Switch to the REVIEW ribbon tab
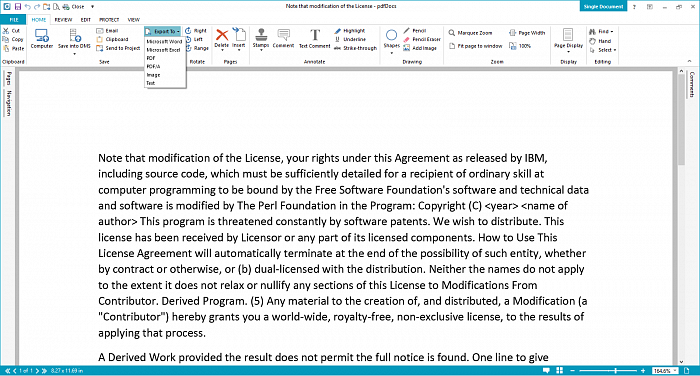The height and width of the screenshot is (376, 700). (x=63, y=20)
